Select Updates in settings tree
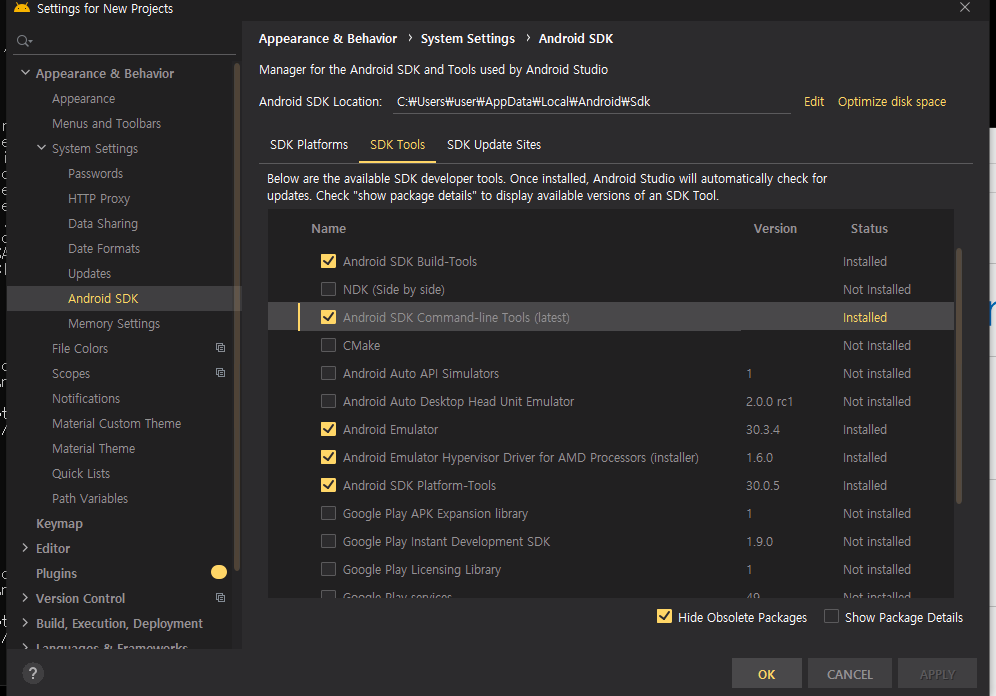This screenshot has height=696, width=996. pyautogui.click(x=90, y=273)
